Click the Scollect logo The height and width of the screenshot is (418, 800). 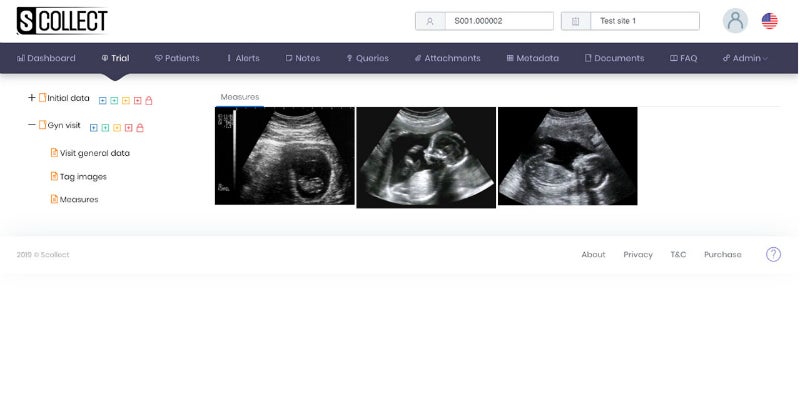pyautogui.click(x=62, y=21)
